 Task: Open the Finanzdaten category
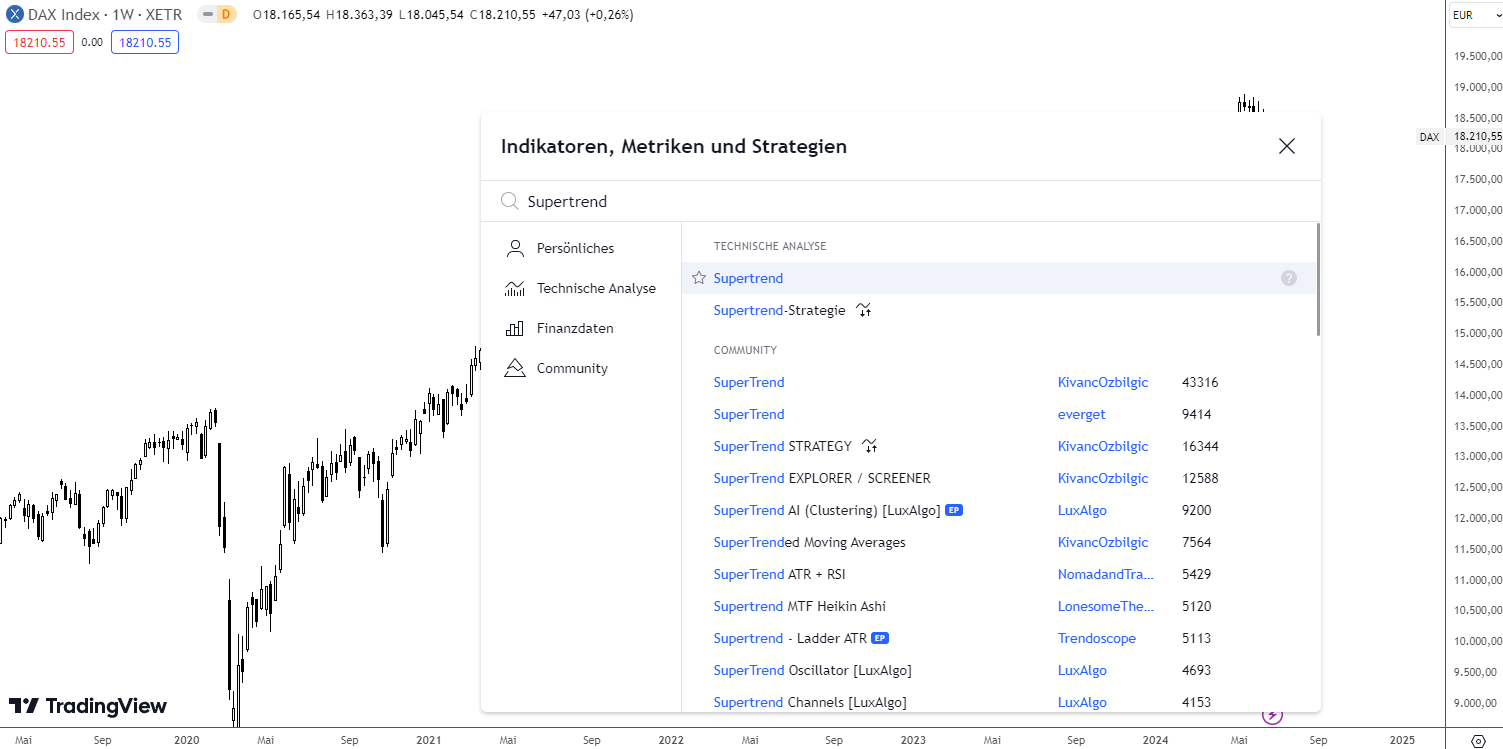[581, 328]
